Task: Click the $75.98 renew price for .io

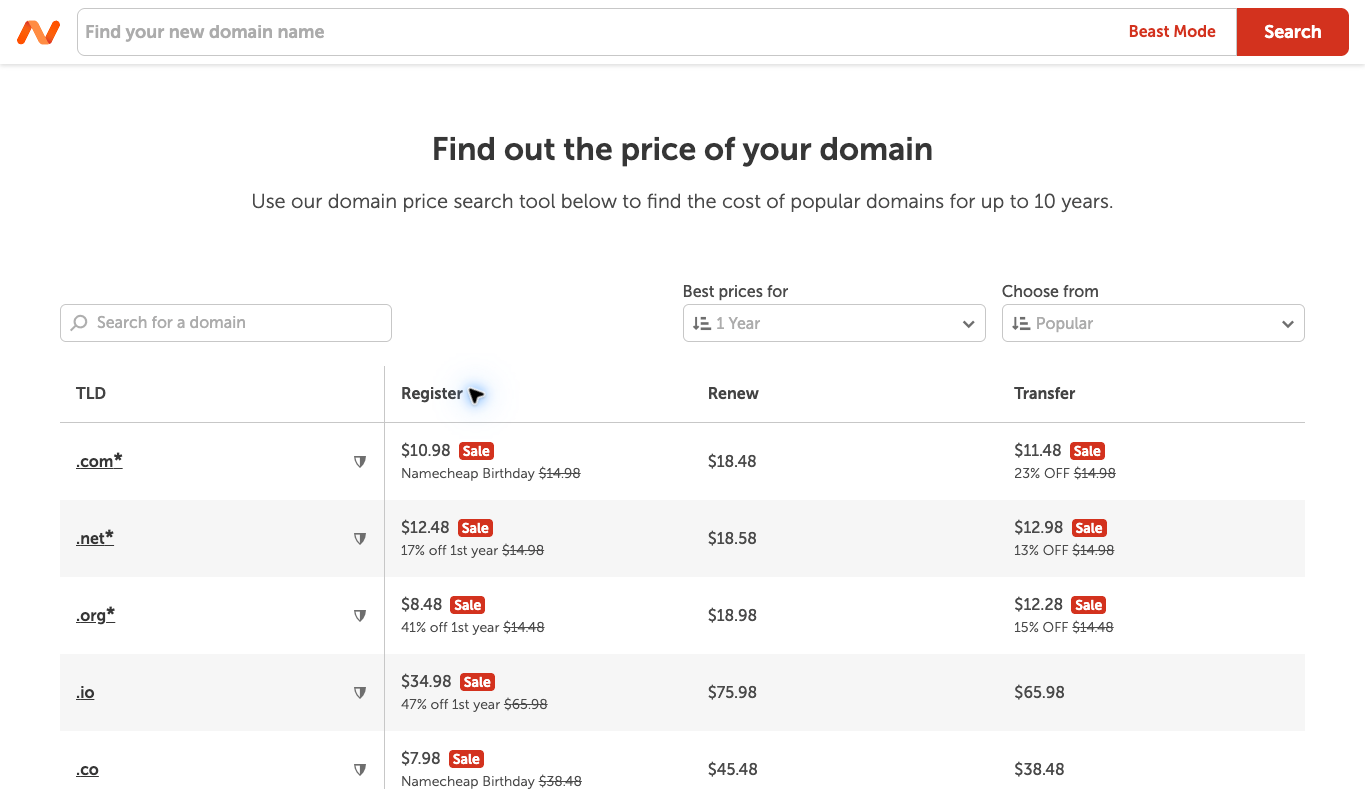Action: click(x=732, y=692)
